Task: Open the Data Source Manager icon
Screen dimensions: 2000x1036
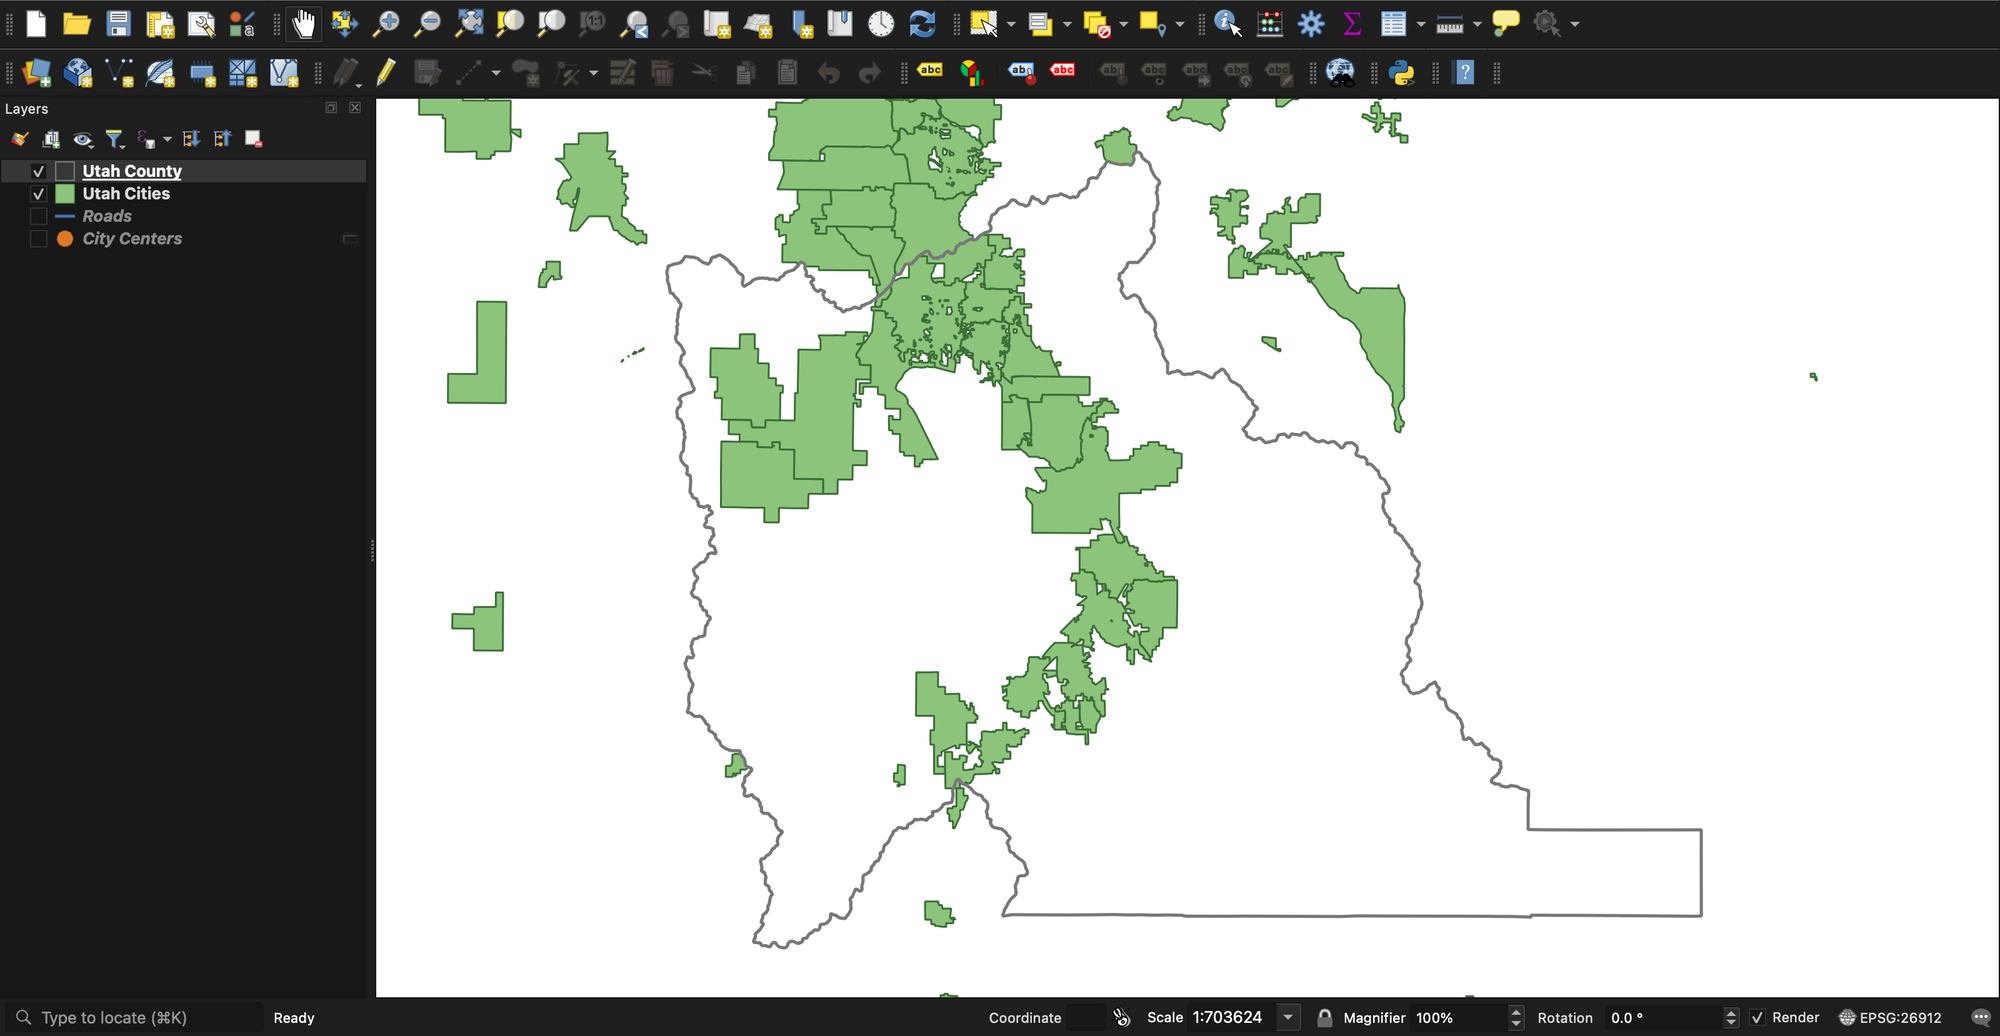Action: (36, 72)
